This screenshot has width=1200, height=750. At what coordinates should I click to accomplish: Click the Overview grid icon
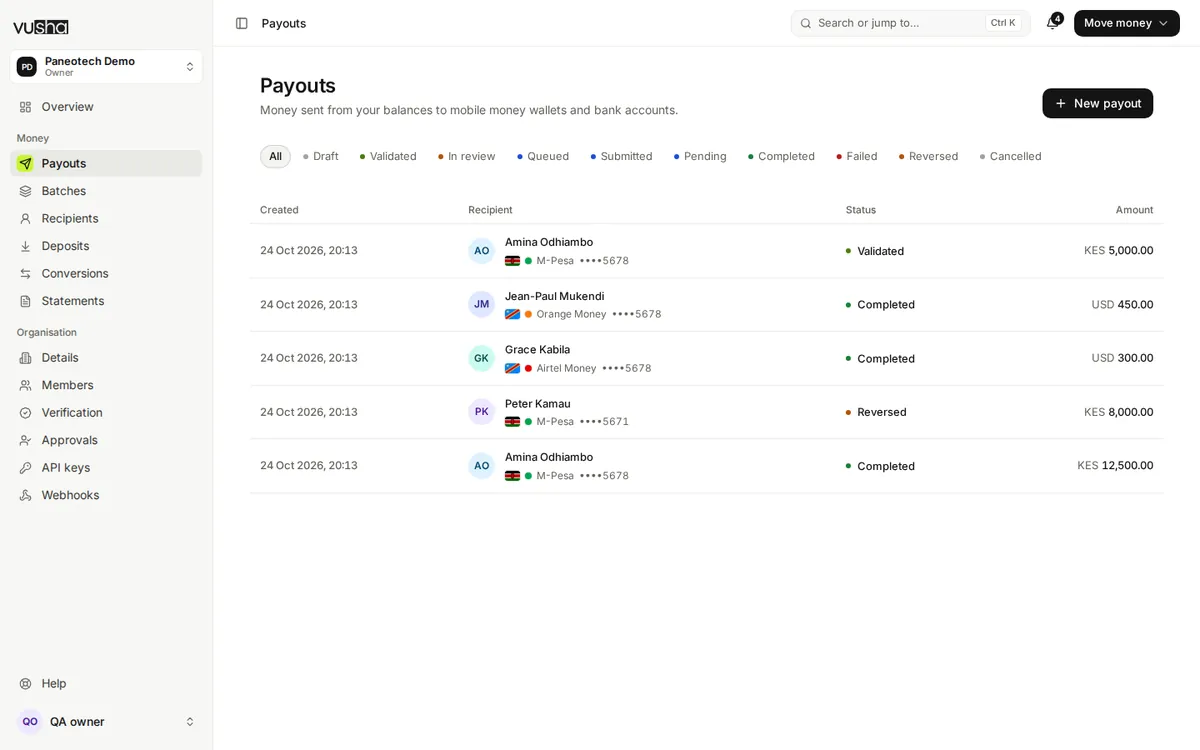pyautogui.click(x=25, y=107)
